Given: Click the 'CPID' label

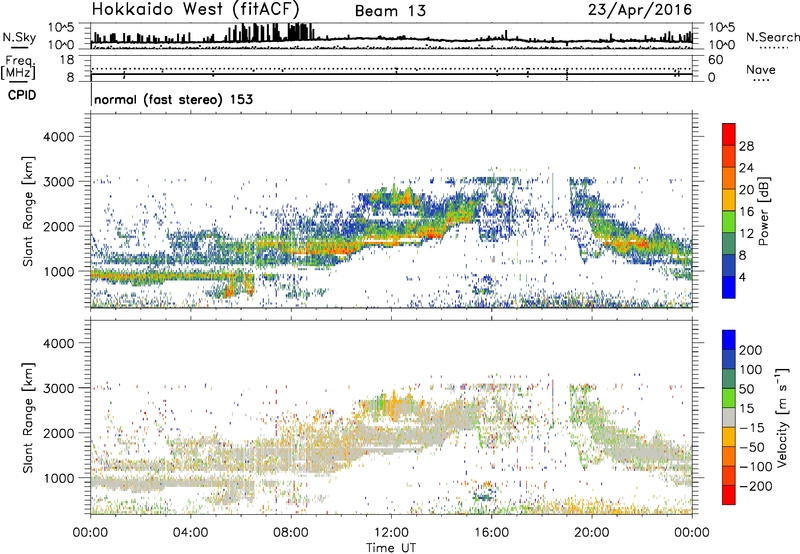Looking at the screenshot, I should click(x=22, y=95).
